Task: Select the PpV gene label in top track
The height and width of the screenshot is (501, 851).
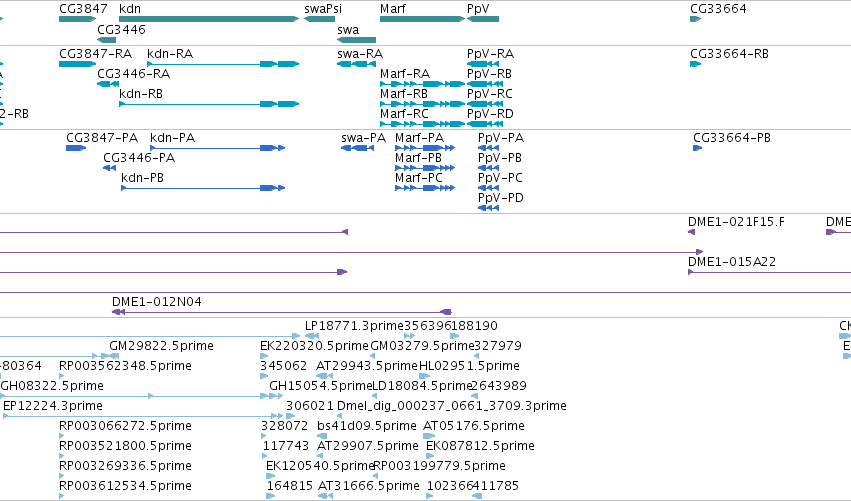Action: (478, 9)
